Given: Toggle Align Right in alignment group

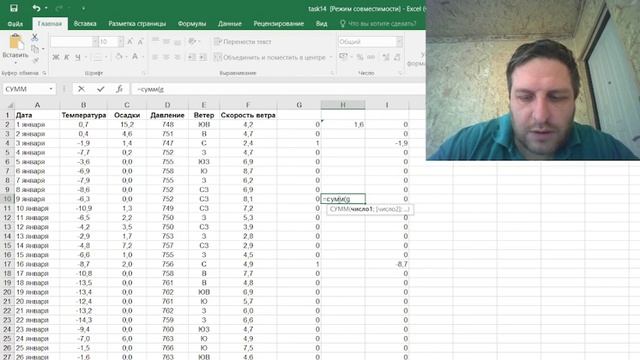Looking at the screenshot, I should click(x=177, y=57).
